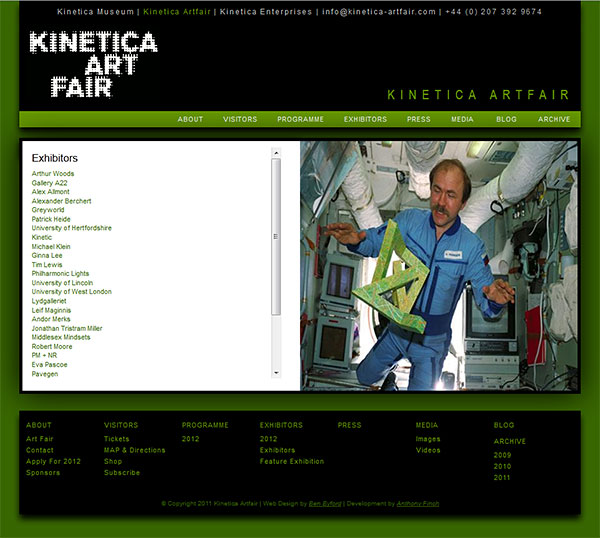Open MAP & Directions in footer
The height and width of the screenshot is (538, 600).
point(134,450)
